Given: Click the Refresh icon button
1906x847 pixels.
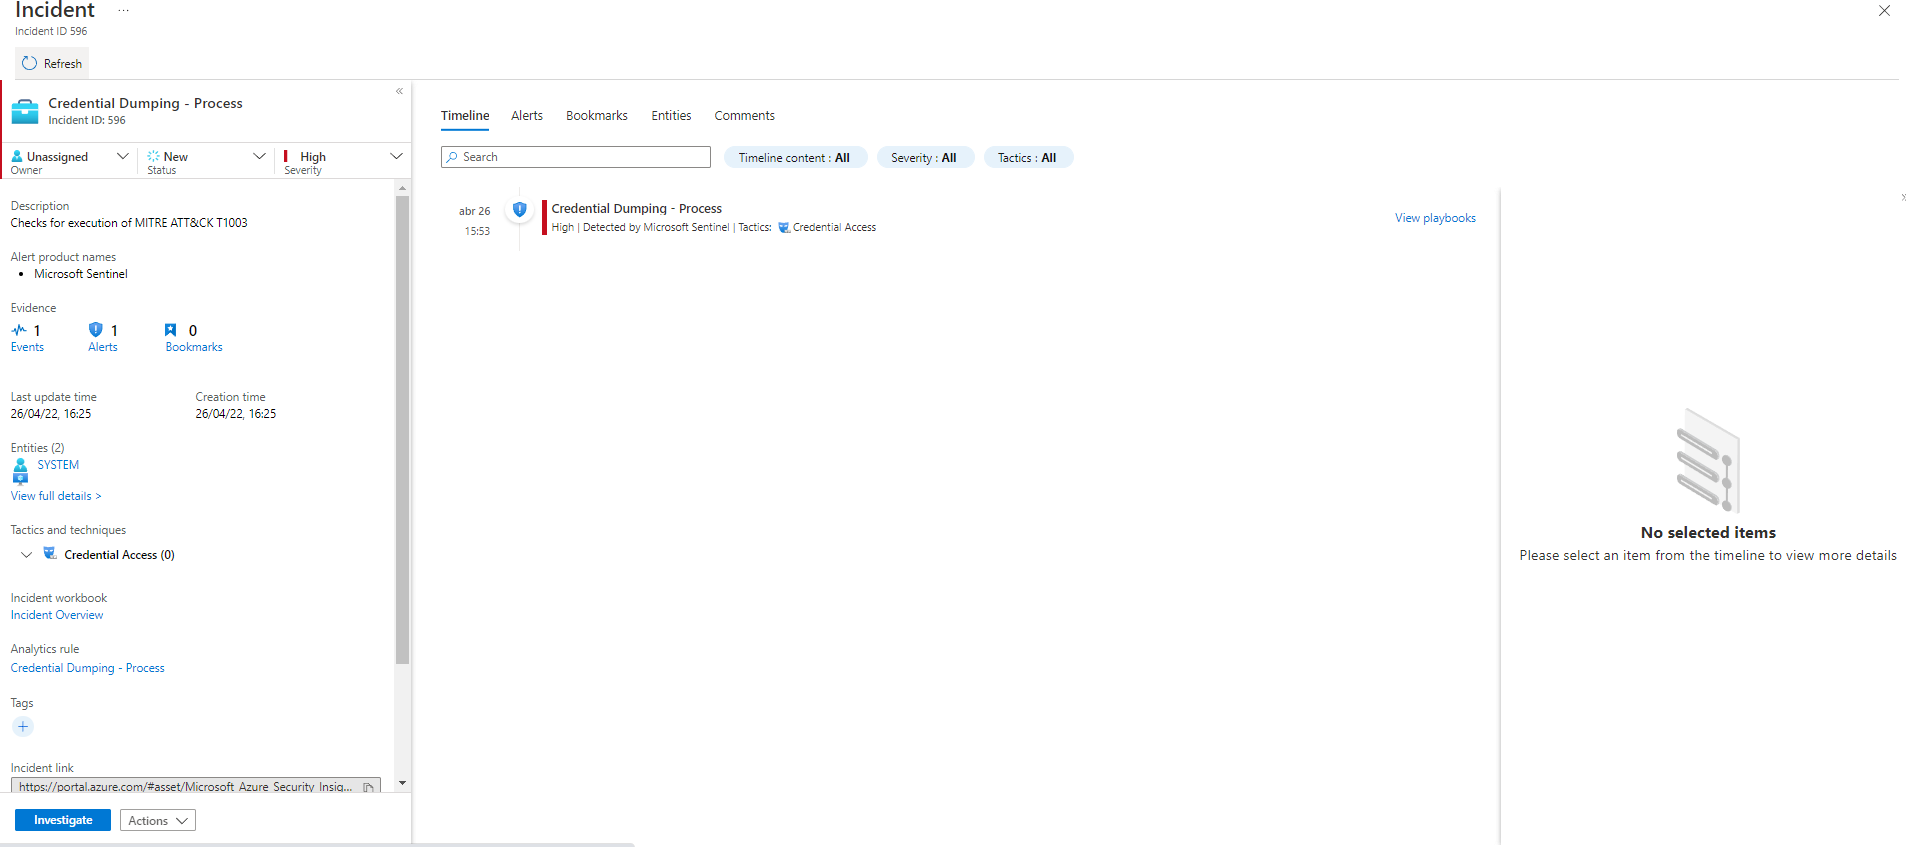Looking at the screenshot, I should pyautogui.click(x=30, y=63).
